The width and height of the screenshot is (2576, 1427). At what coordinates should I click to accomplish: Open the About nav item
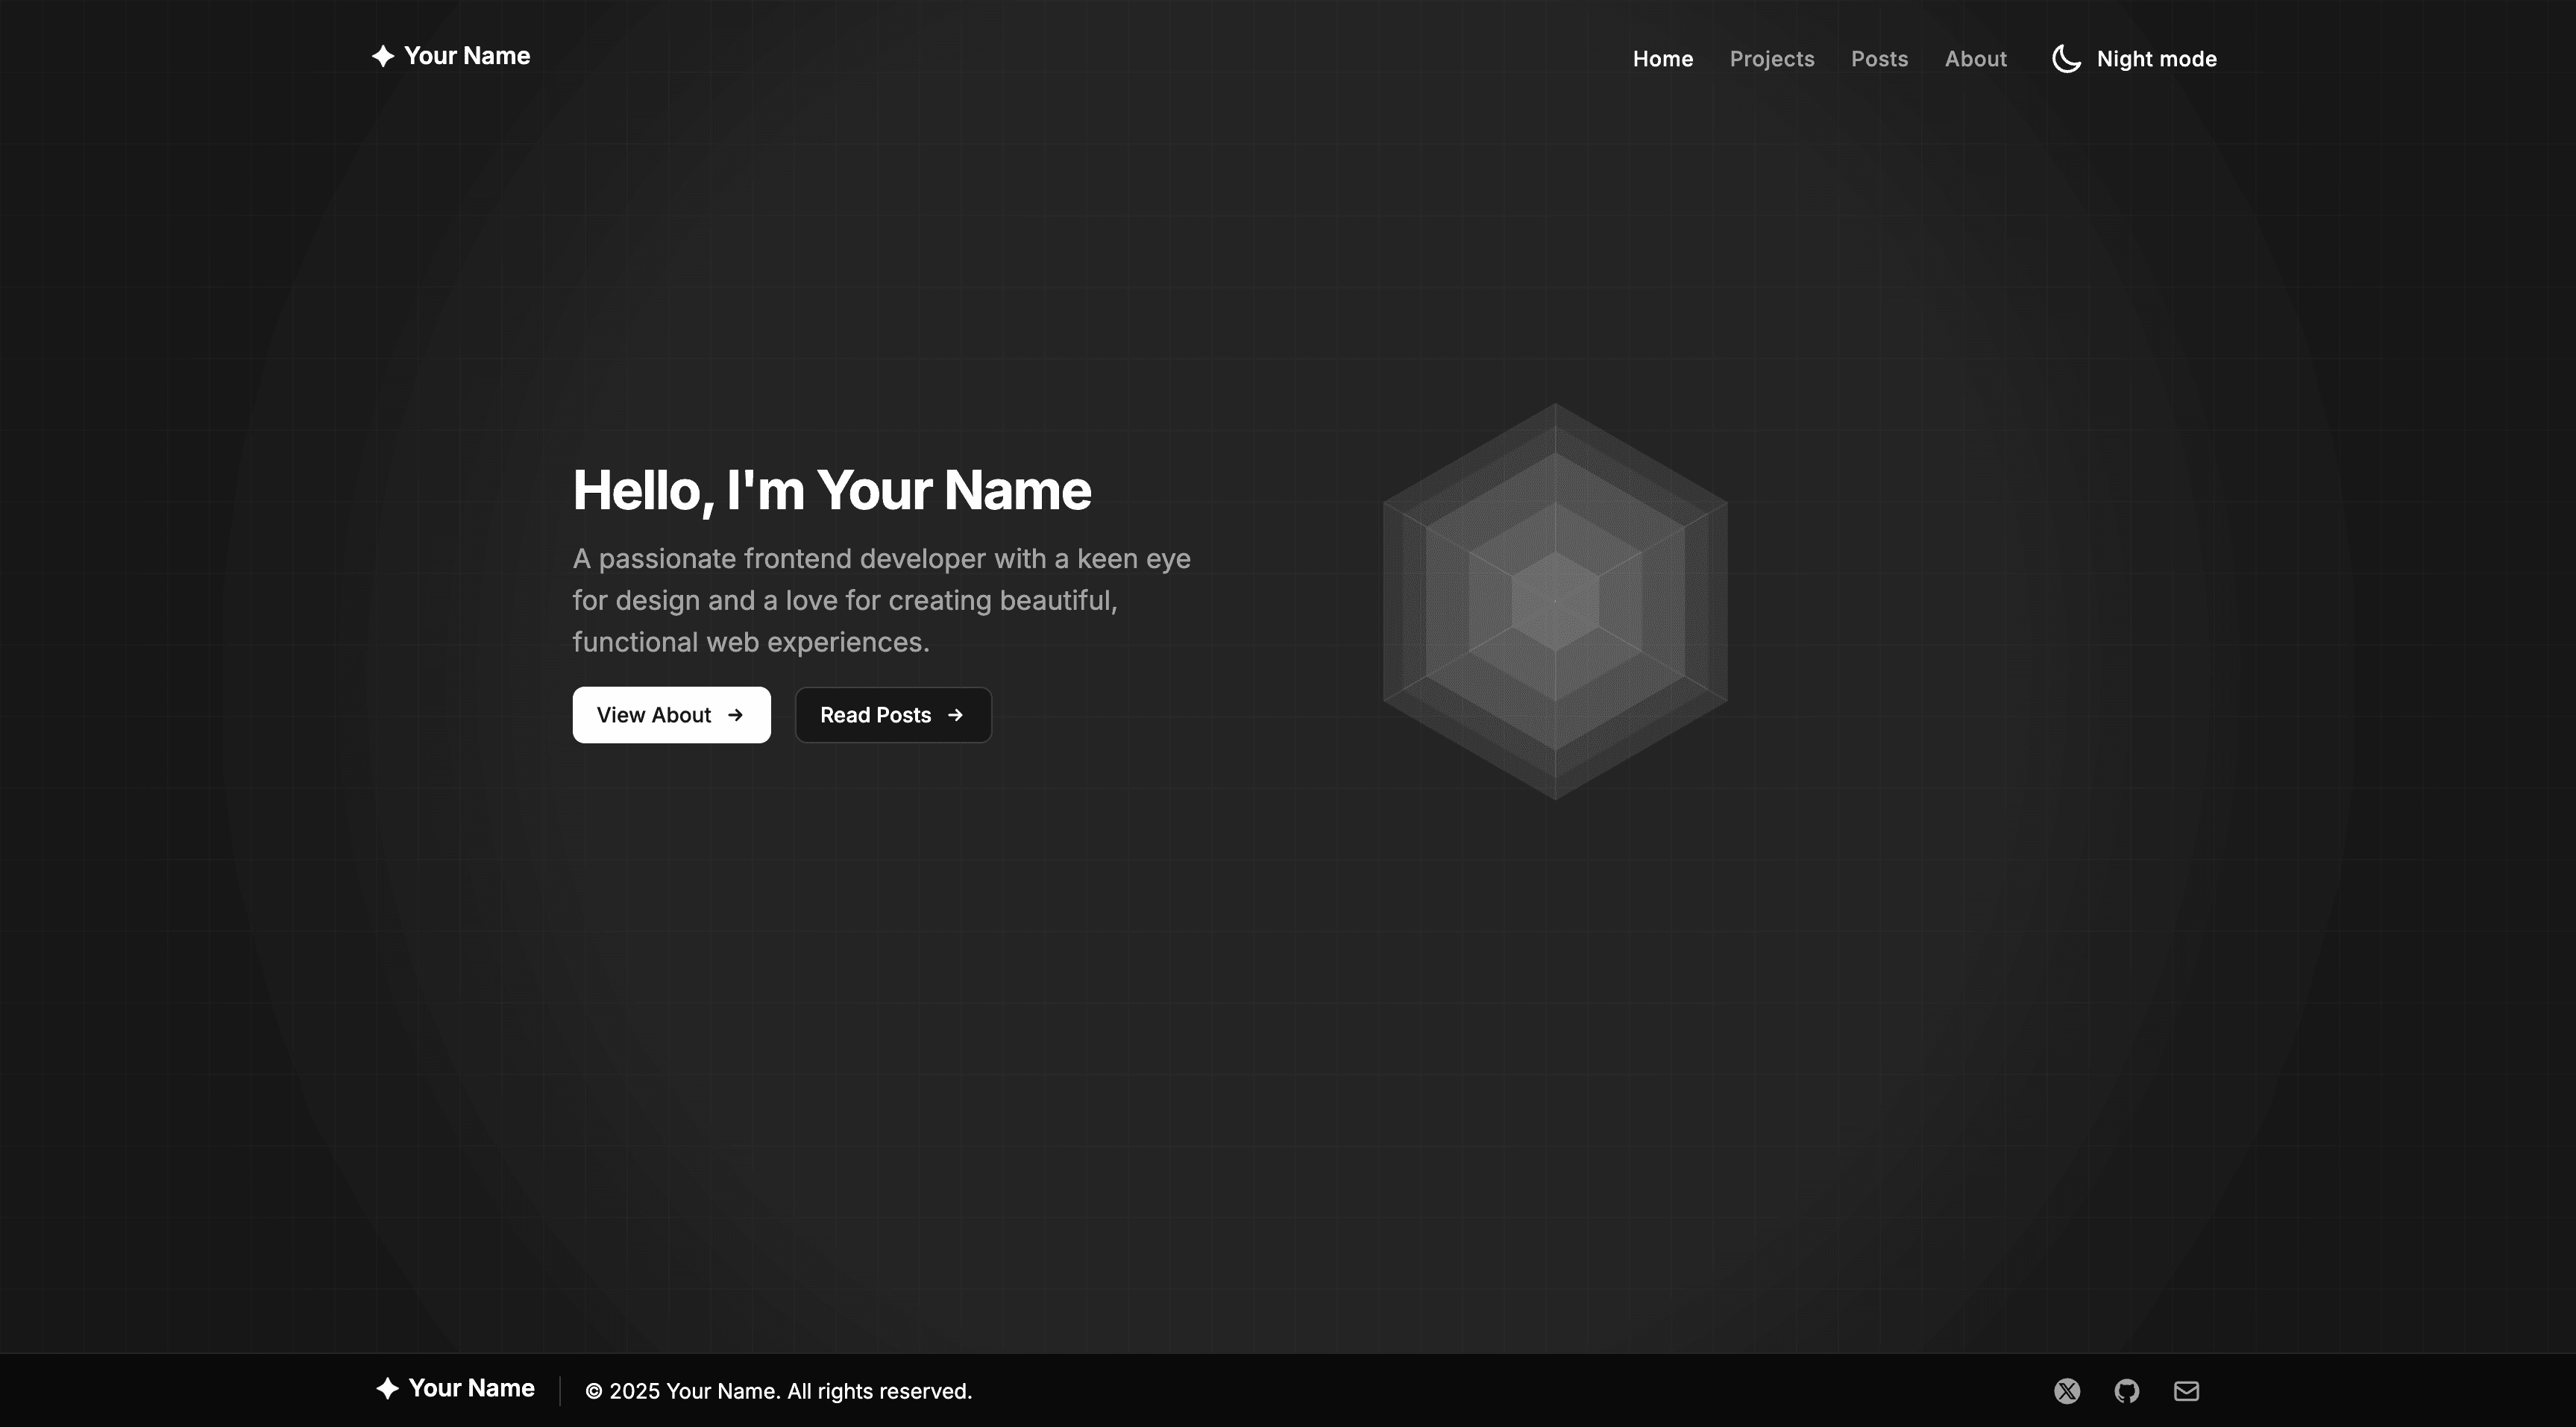point(1975,59)
